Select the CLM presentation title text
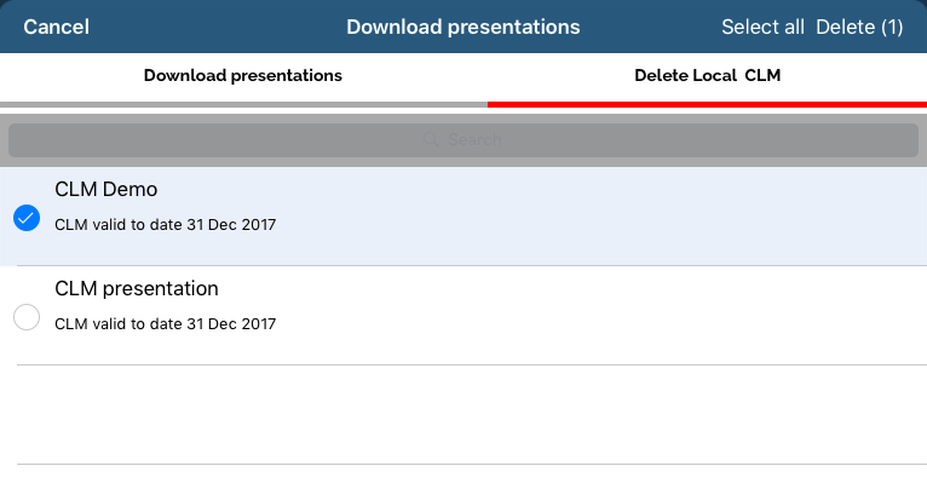 [136, 289]
